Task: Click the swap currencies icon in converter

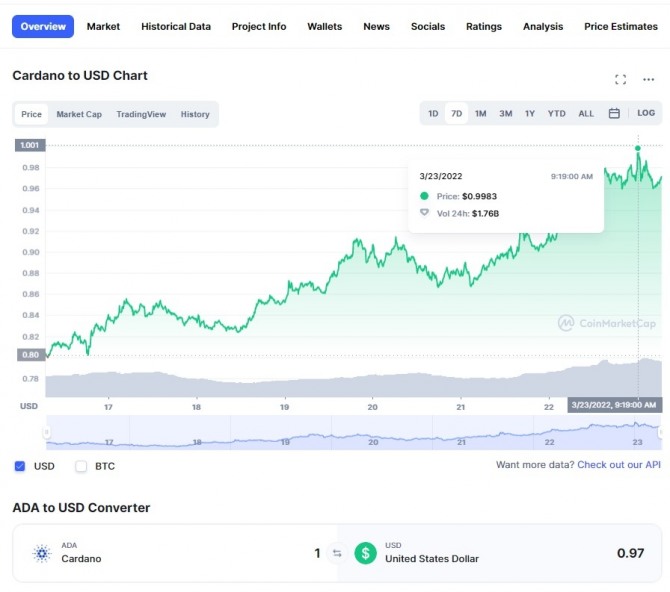Action: coord(337,553)
